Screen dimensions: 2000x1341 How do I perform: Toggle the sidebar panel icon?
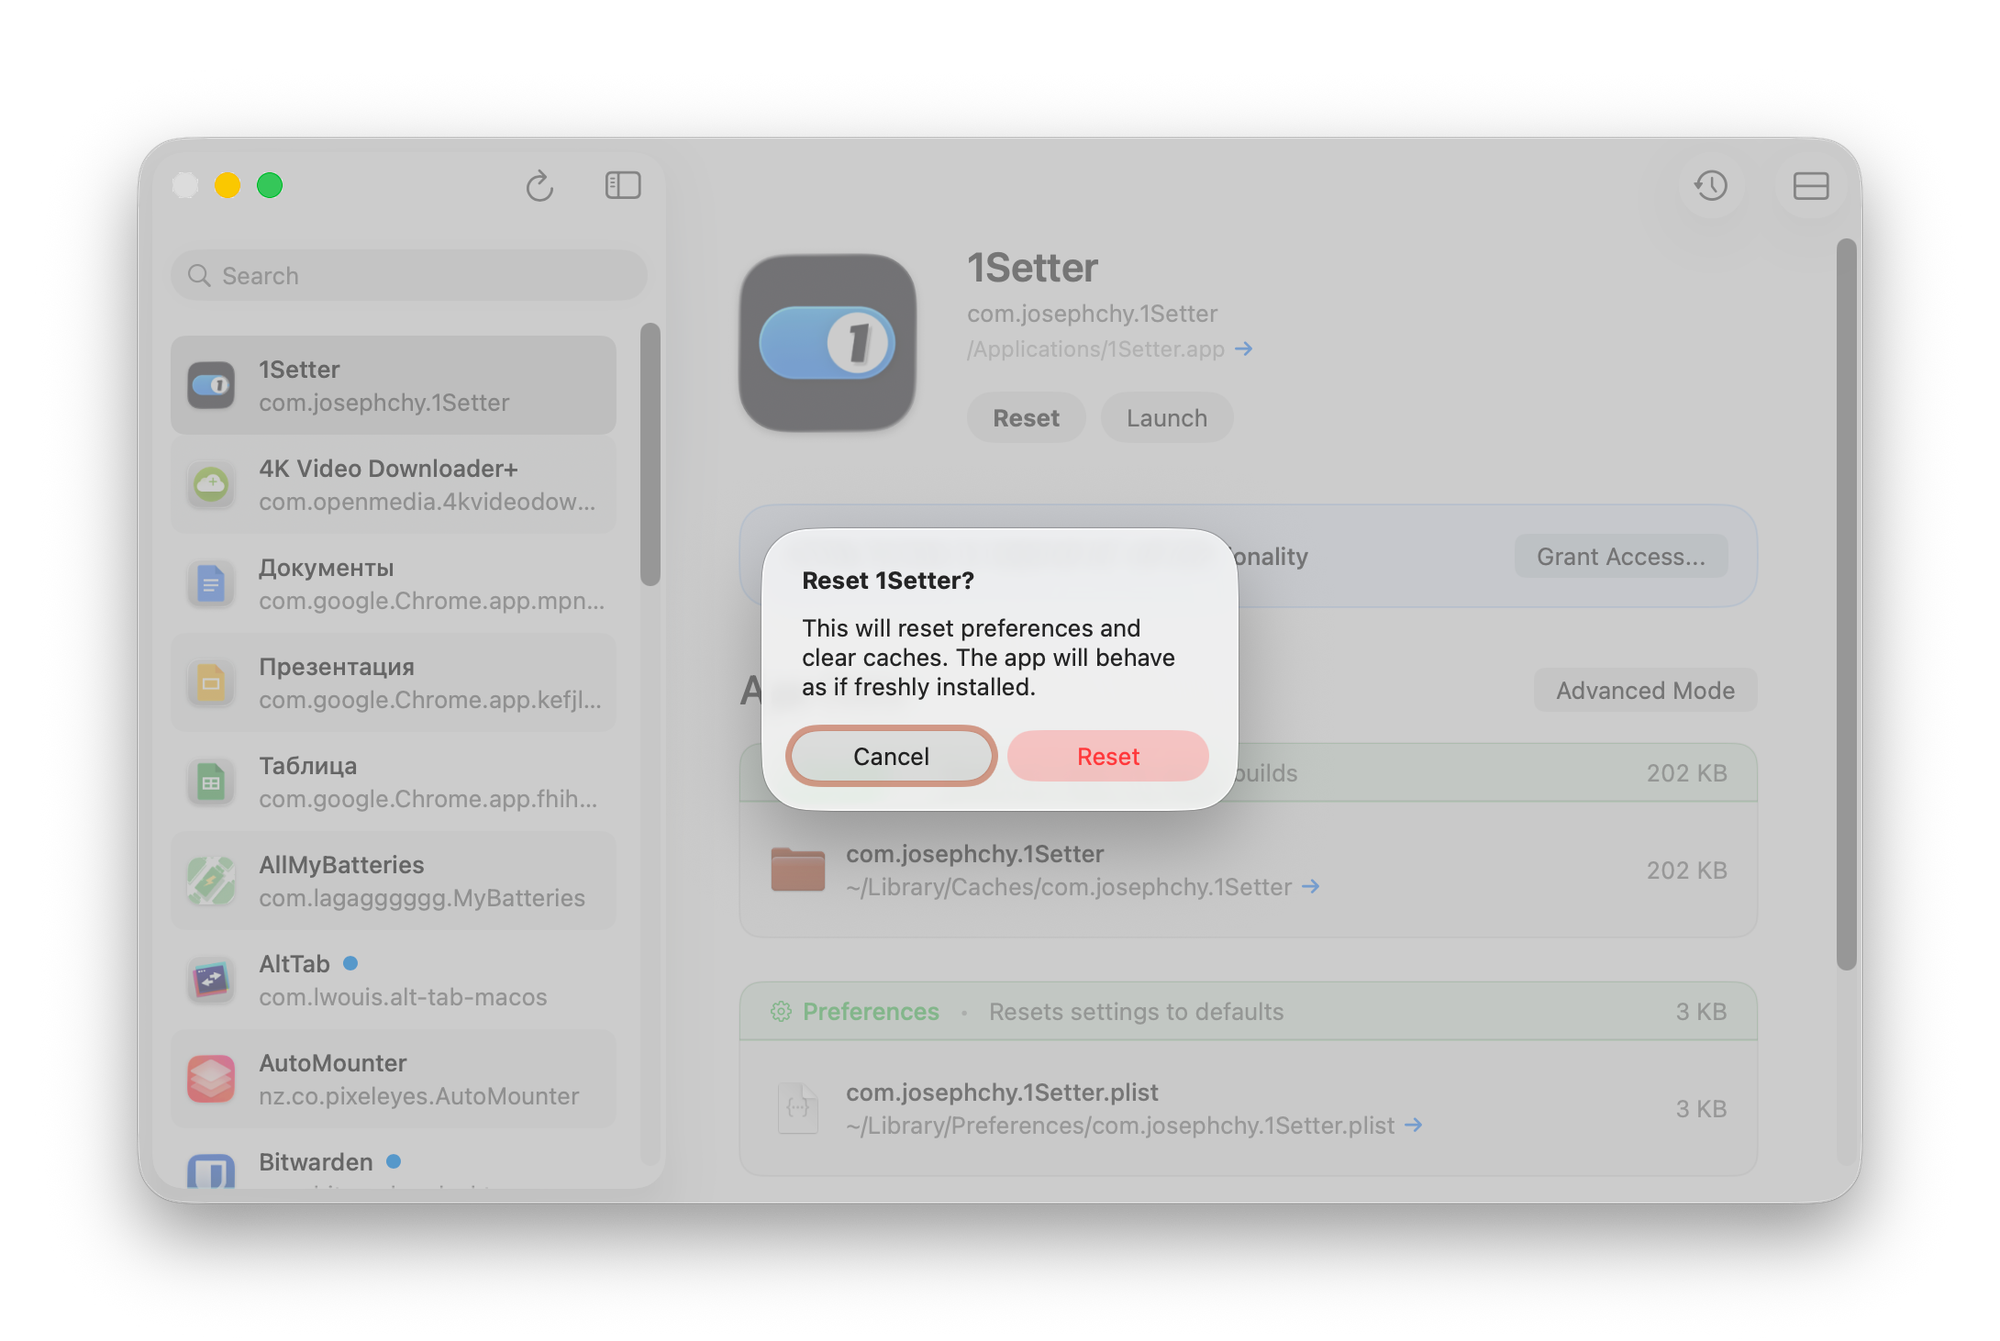622,185
